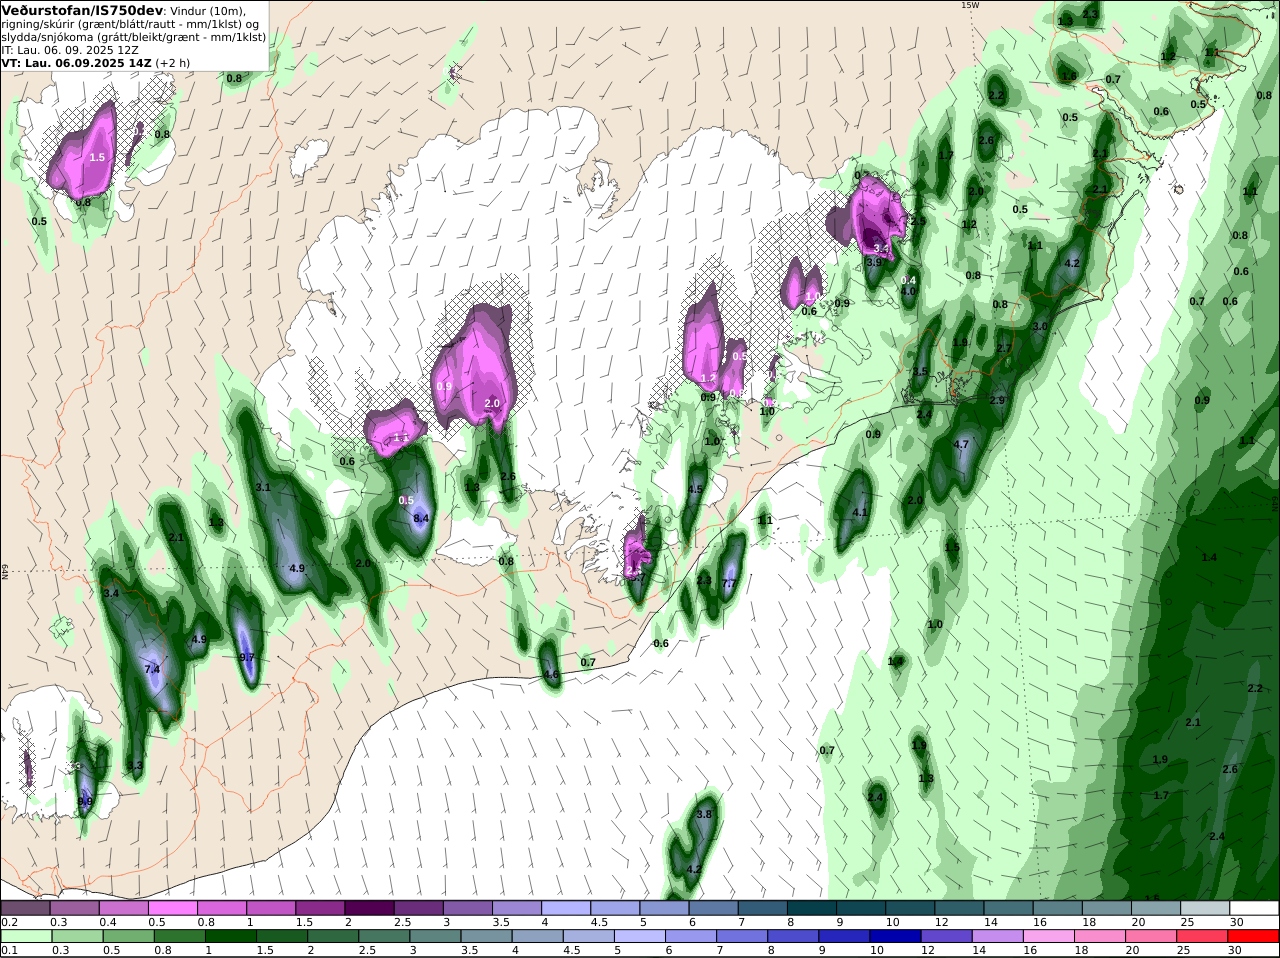Click the 4.7 rainfall value label
Image resolution: width=1280 pixels, height=958 pixels.
pyautogui.click(x=961, y=444)
